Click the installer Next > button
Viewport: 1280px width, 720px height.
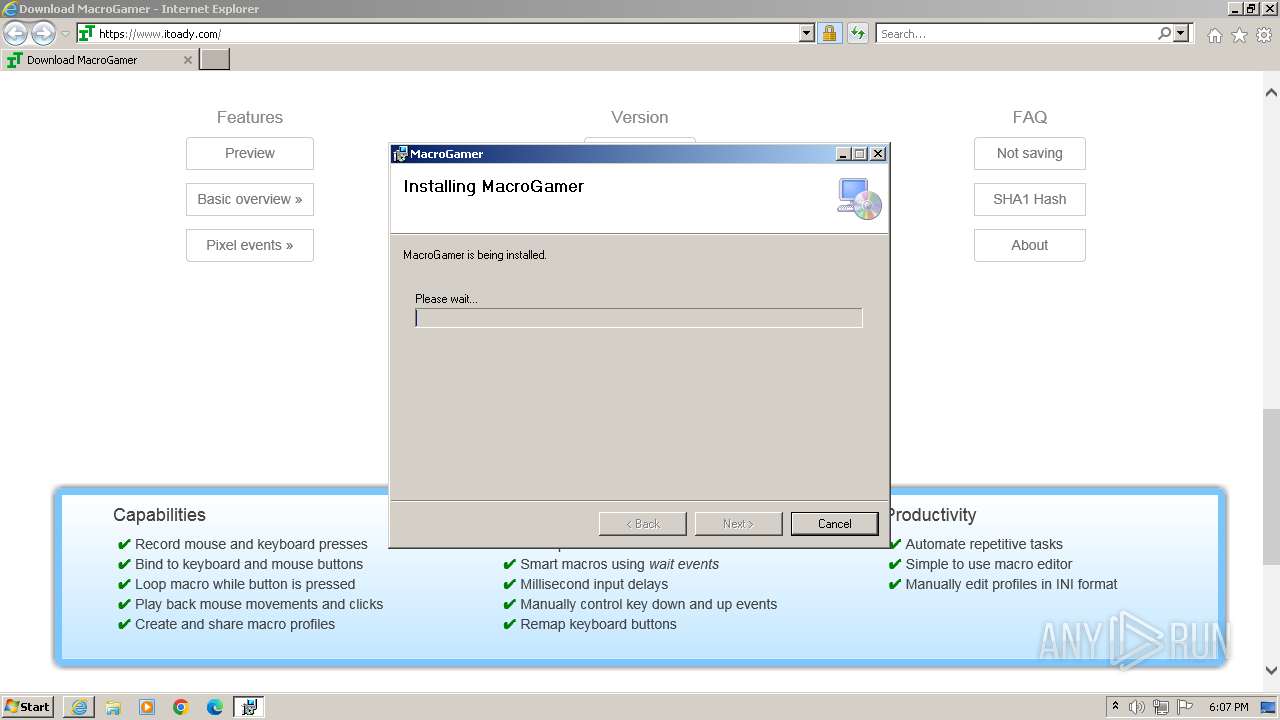coord(738,524)
